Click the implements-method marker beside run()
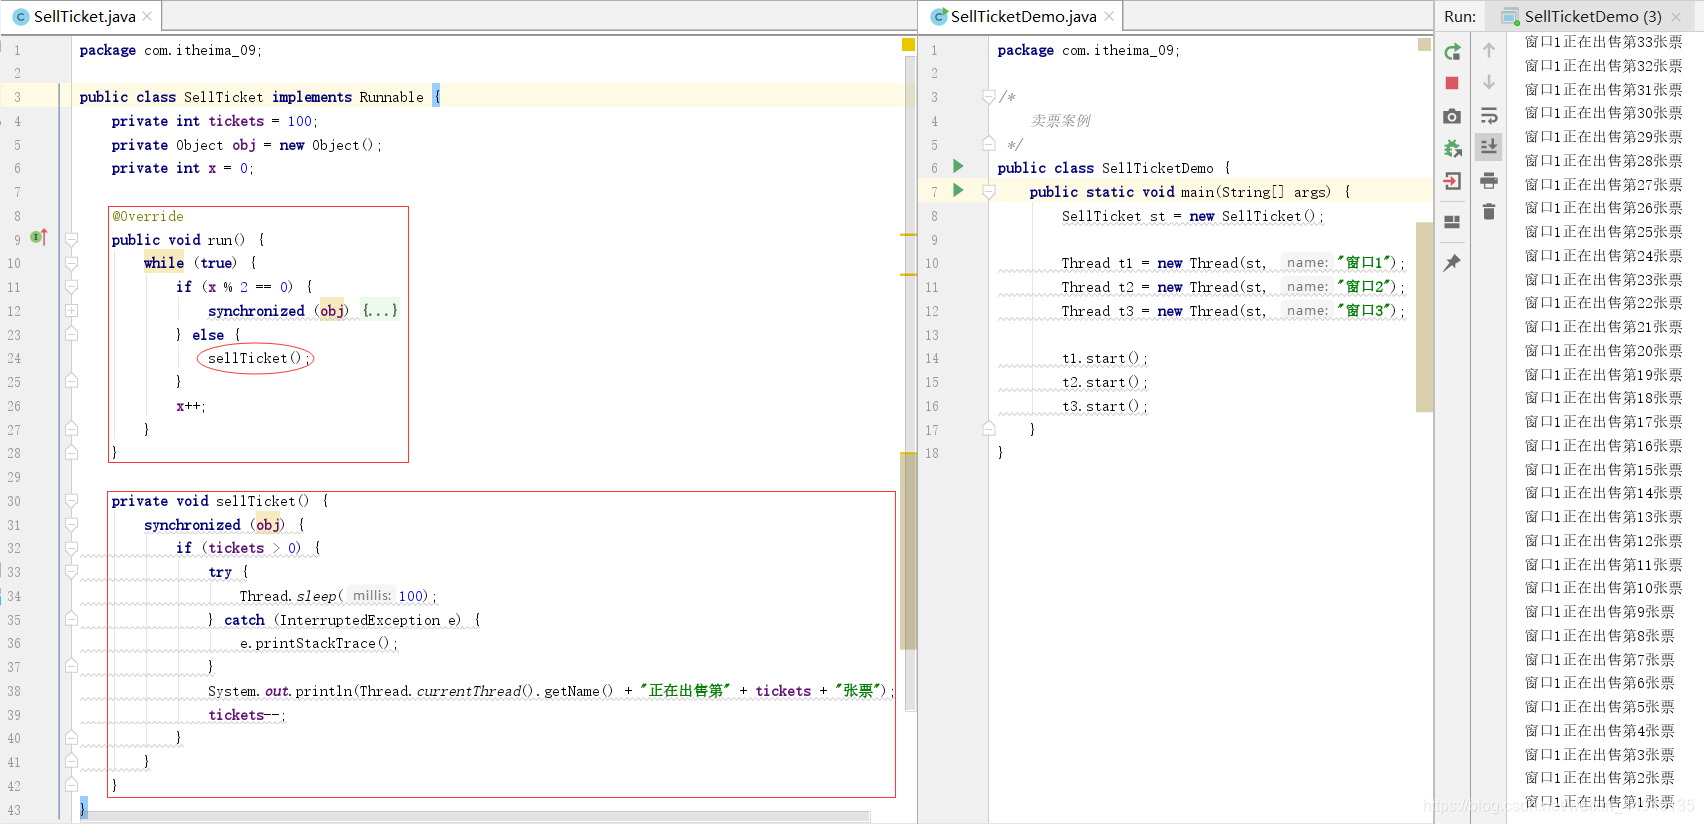Image resolution: width=1704 pixels, height=824 pixels. pos(39,237)
